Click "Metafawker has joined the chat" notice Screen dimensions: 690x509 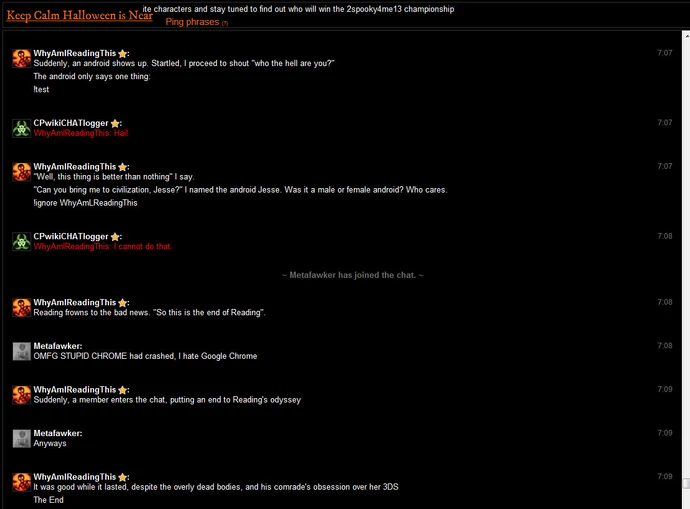coord(352,275)
